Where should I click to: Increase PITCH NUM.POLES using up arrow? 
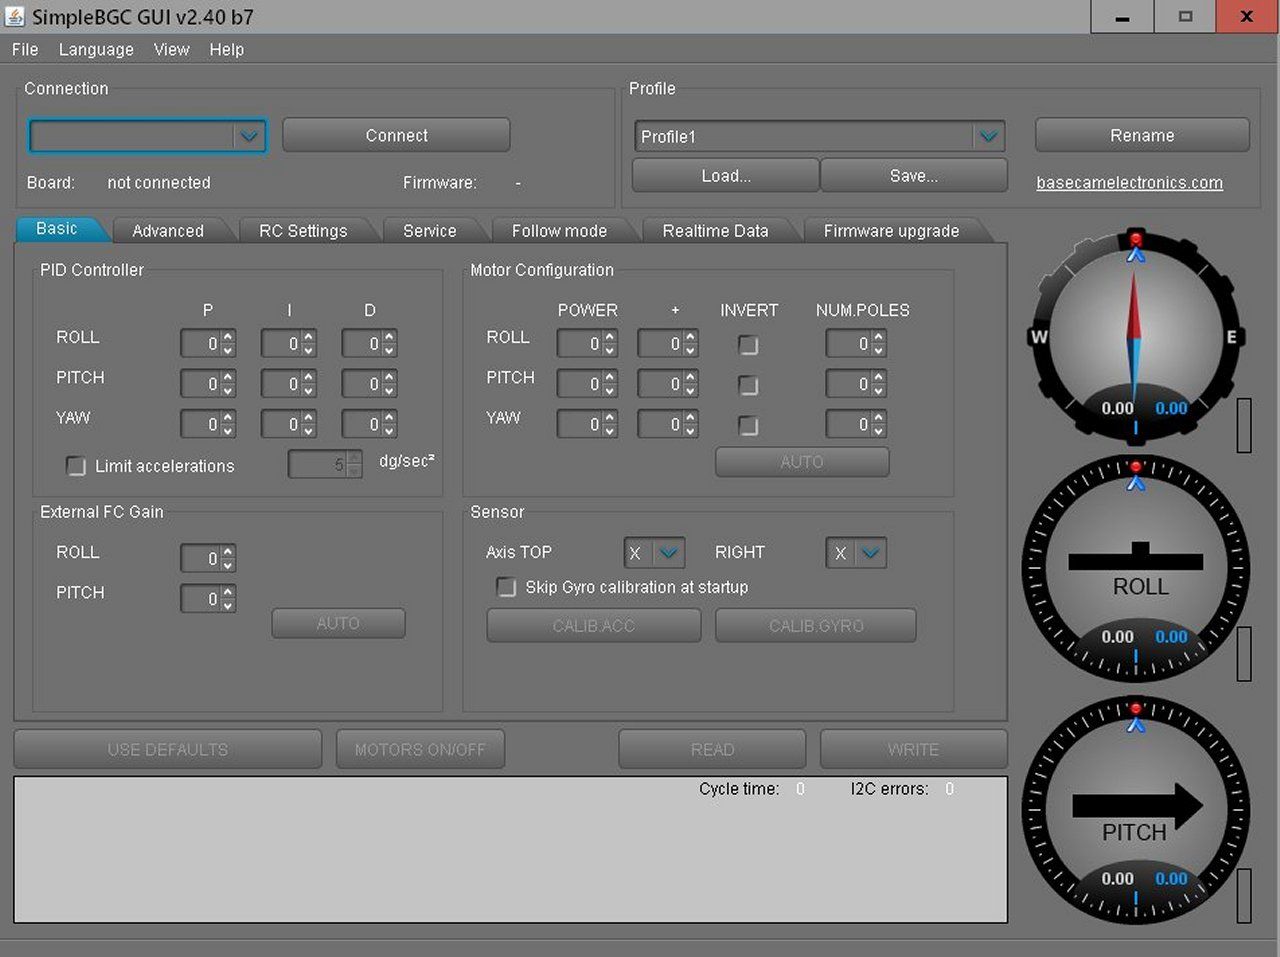pos(878,378)
